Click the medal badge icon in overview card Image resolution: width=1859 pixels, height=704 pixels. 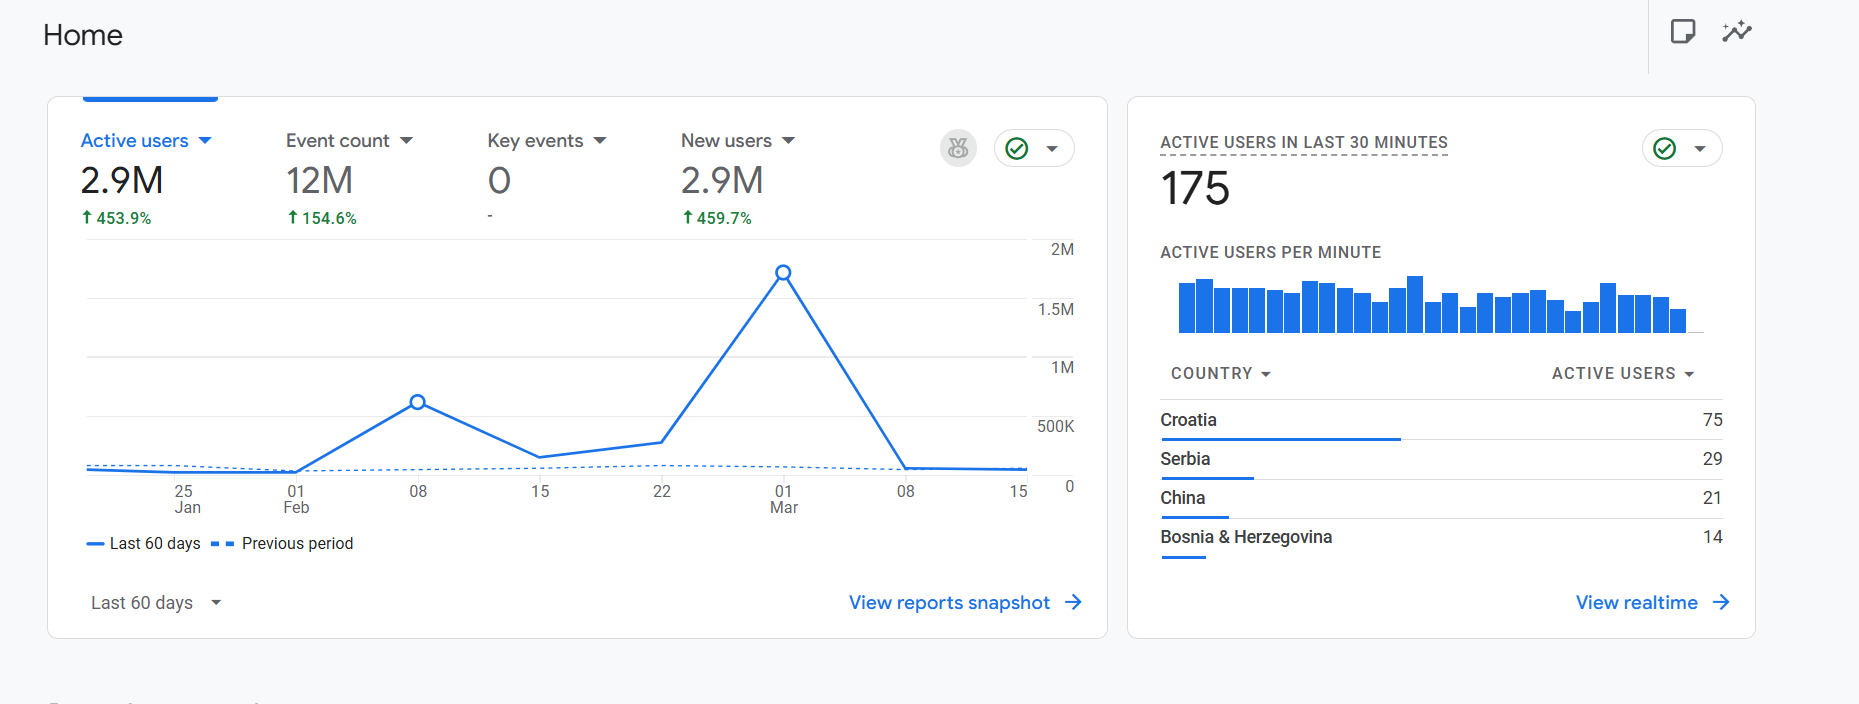point(958,148)
